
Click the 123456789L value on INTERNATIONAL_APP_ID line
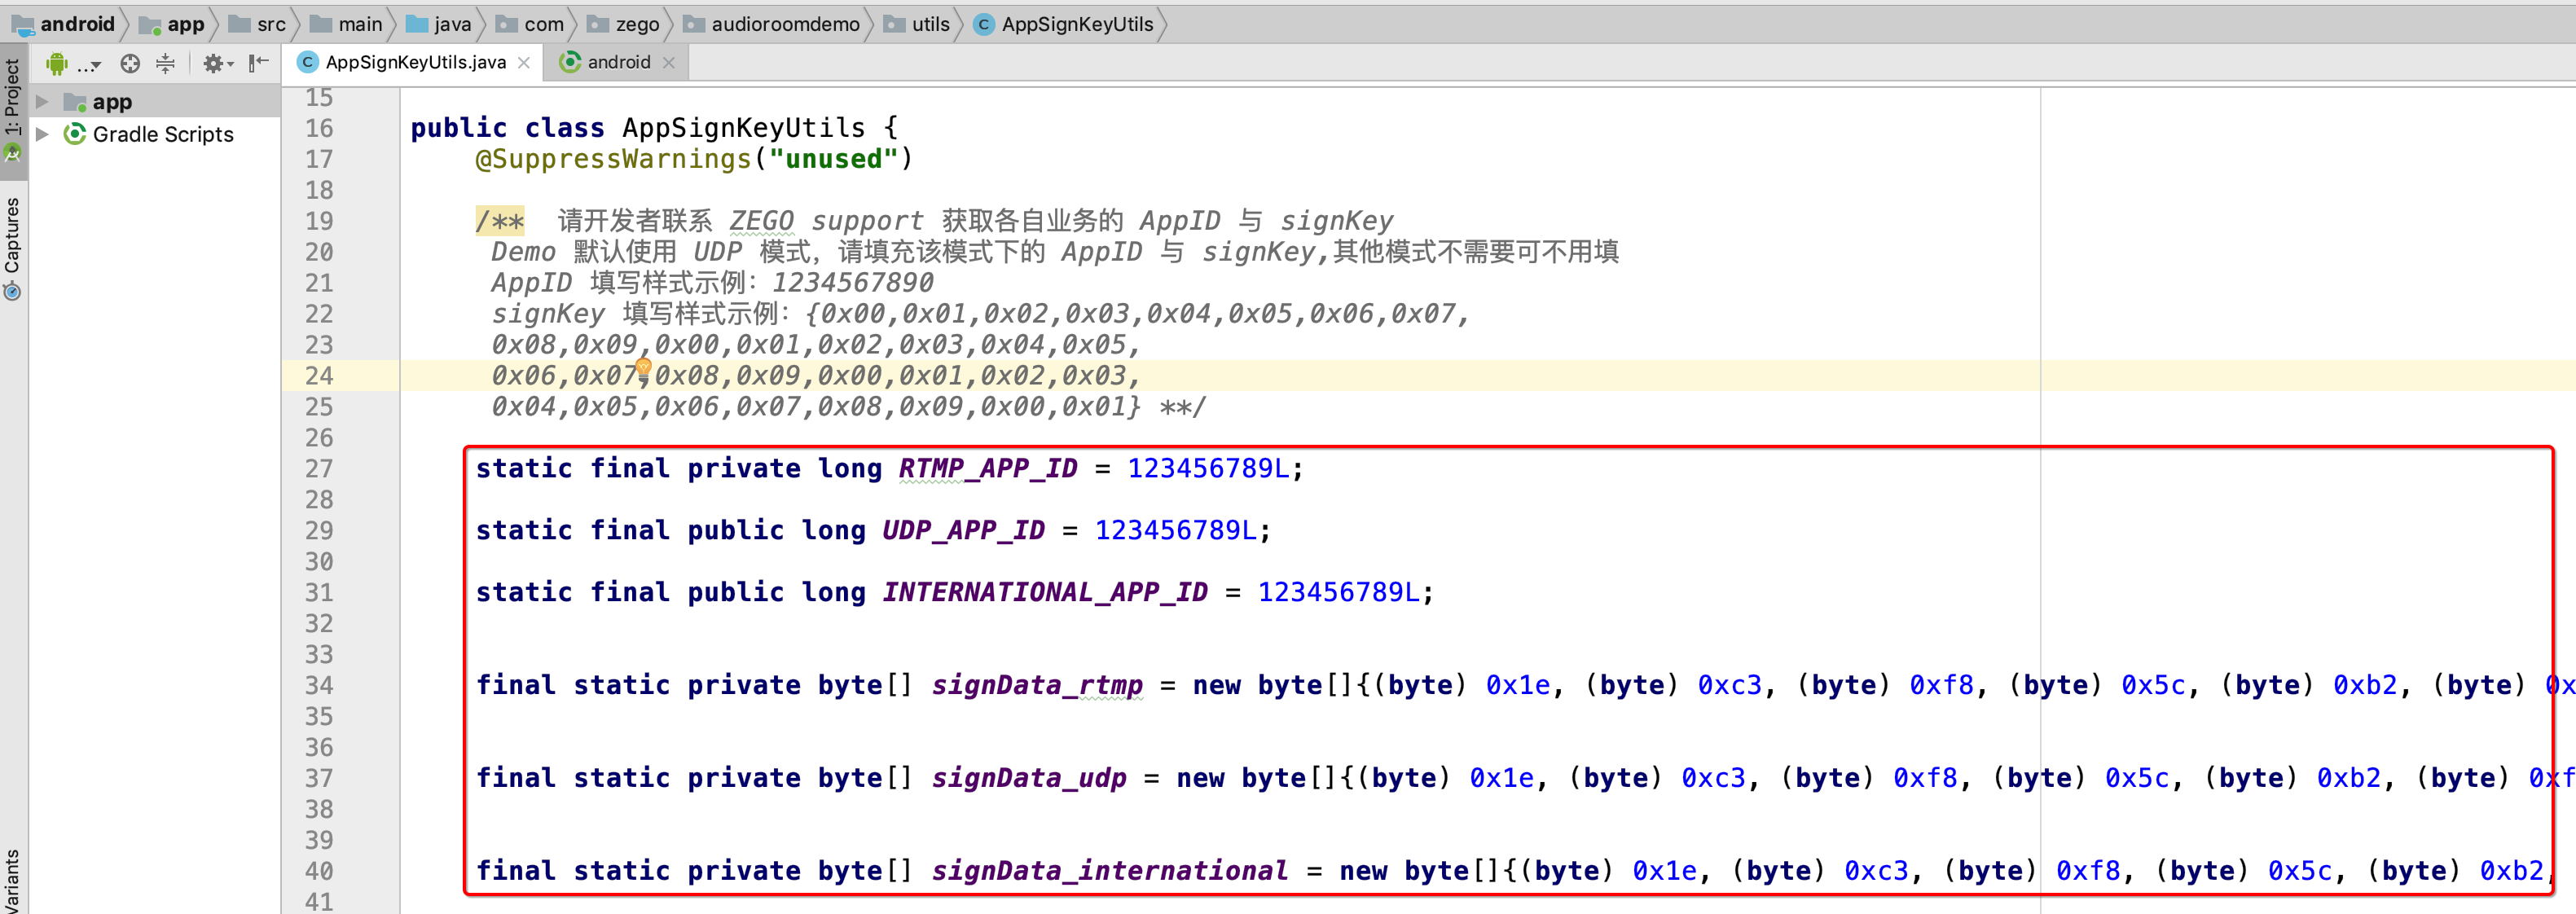(1338, 592)
